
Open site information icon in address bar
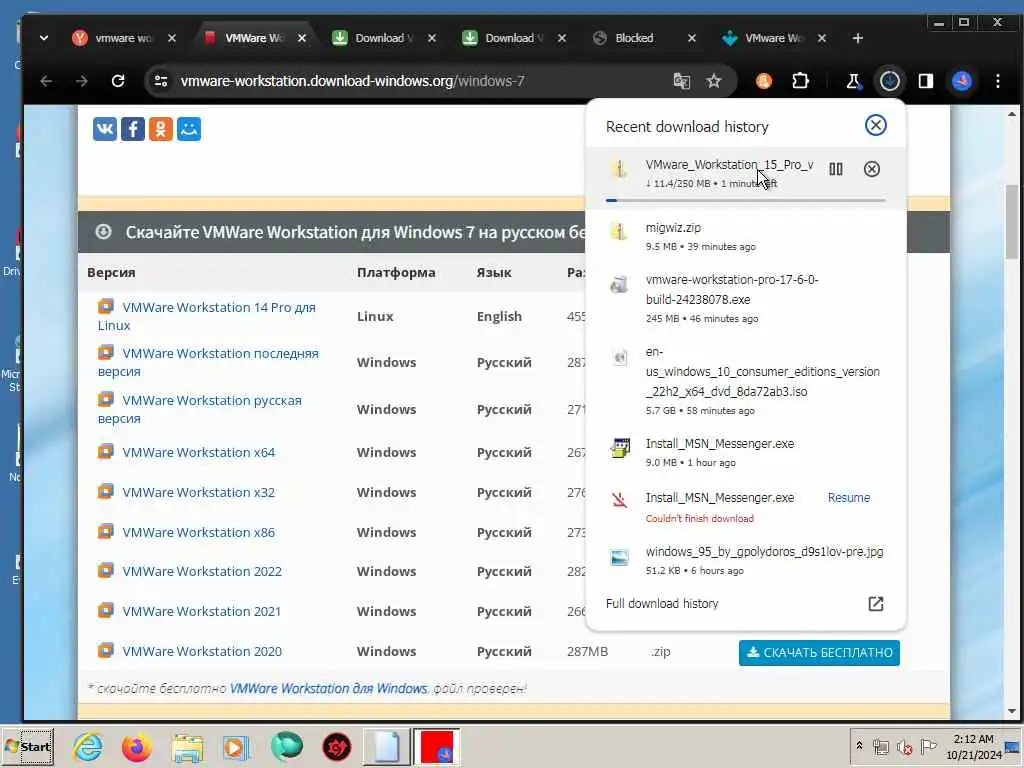tap(161, 81)
